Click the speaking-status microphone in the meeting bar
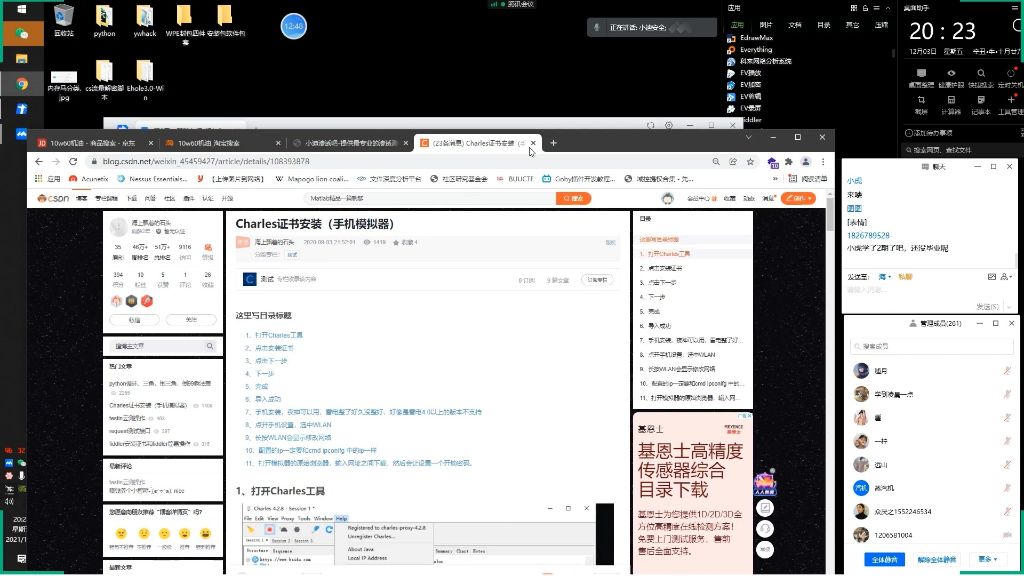 596,27
